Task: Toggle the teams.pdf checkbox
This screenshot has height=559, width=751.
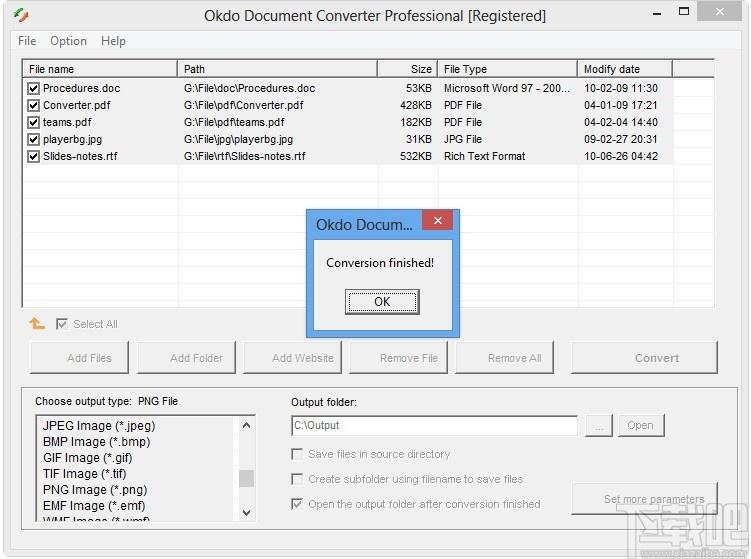Action: (x=33, y=122)
